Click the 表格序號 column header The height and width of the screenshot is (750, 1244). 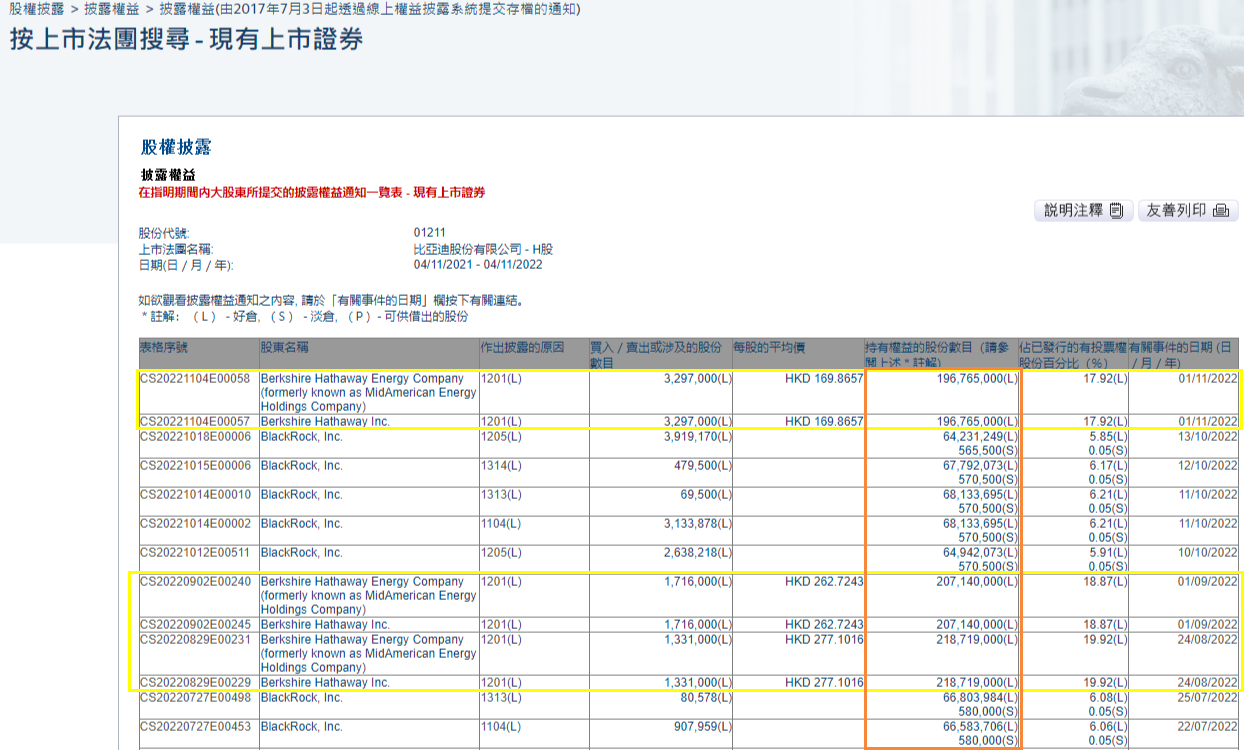pyautogui.click(x=163, y=348)
